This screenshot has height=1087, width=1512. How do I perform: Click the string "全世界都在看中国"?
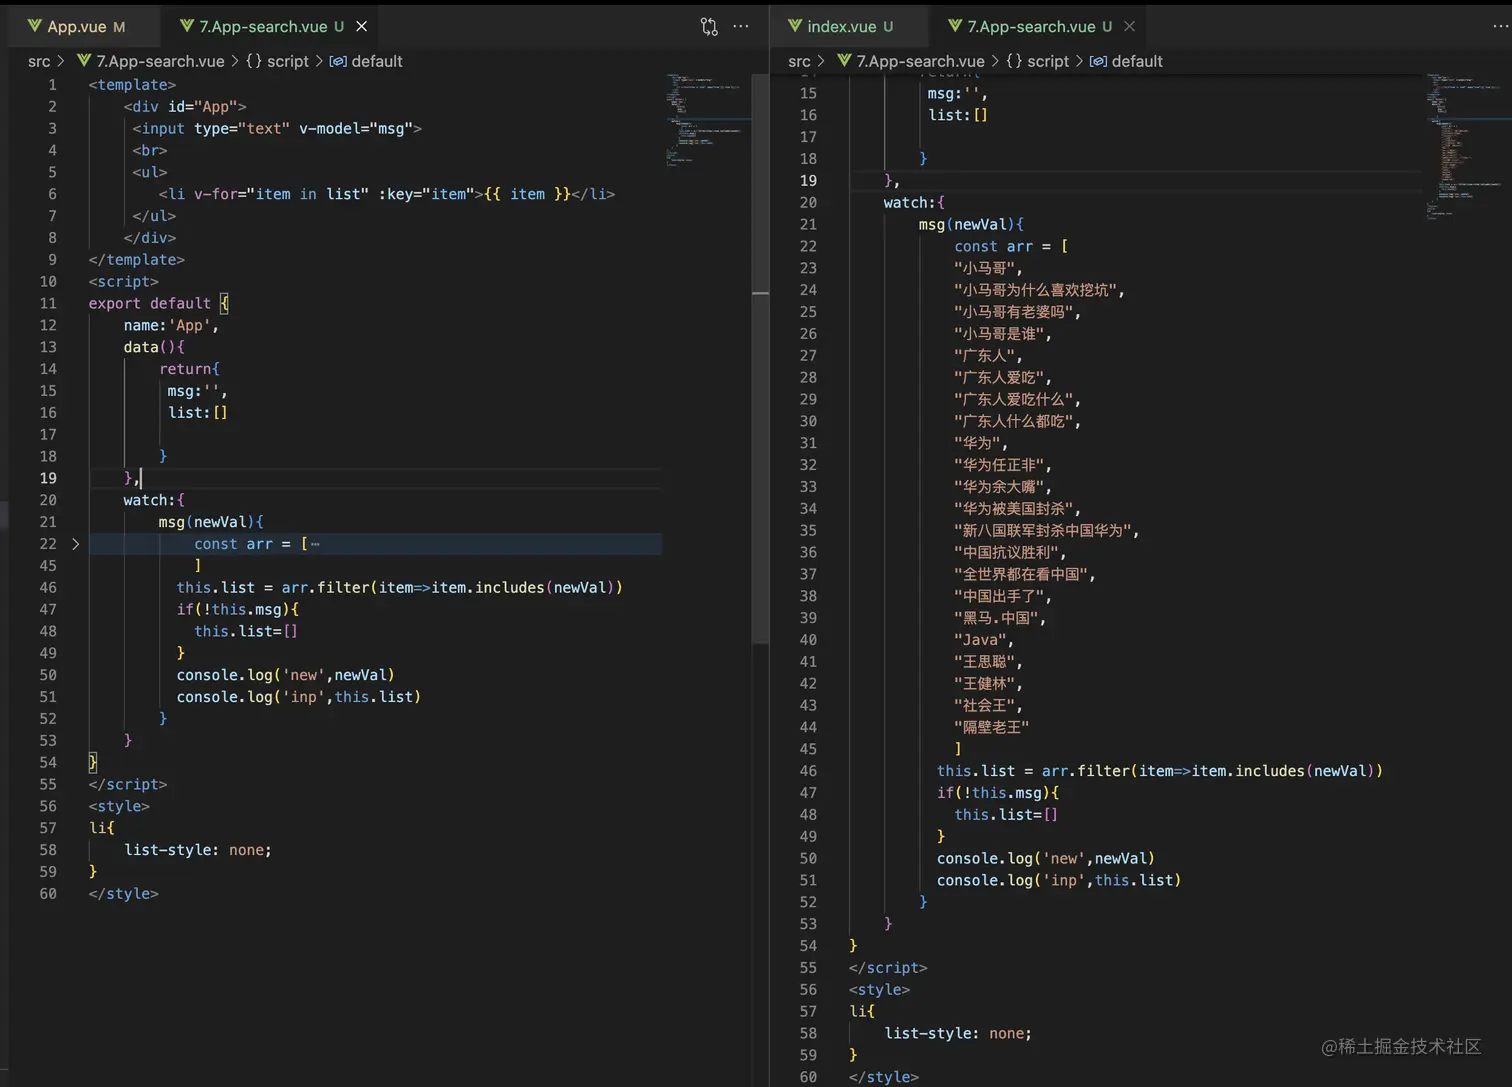click(x=1021, y=575)
